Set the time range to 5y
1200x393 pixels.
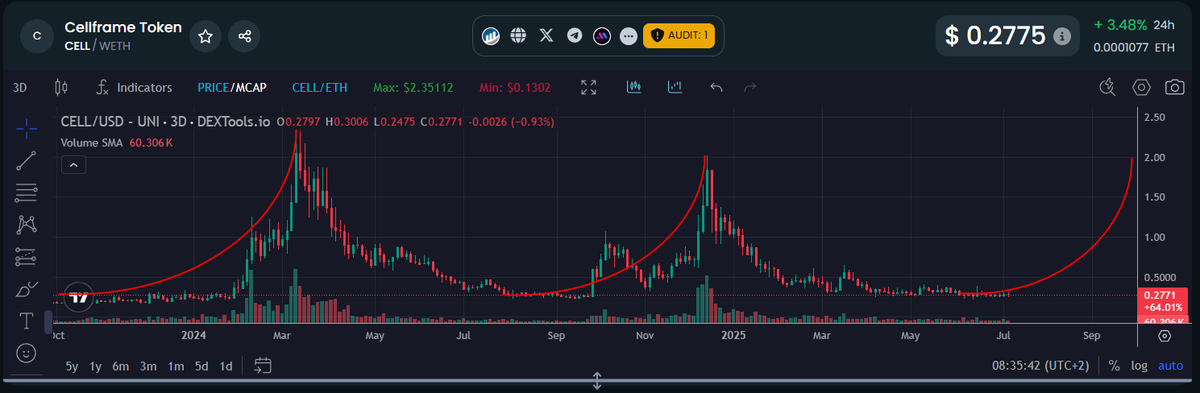(x=71, y=366)
